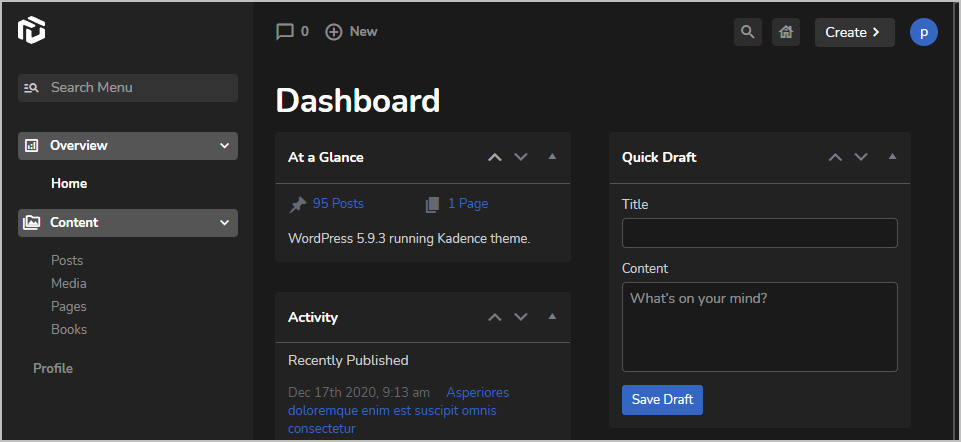
Task: Click the 'Activity' widget title
Action: pyautogui.click(x=313, y=318)
